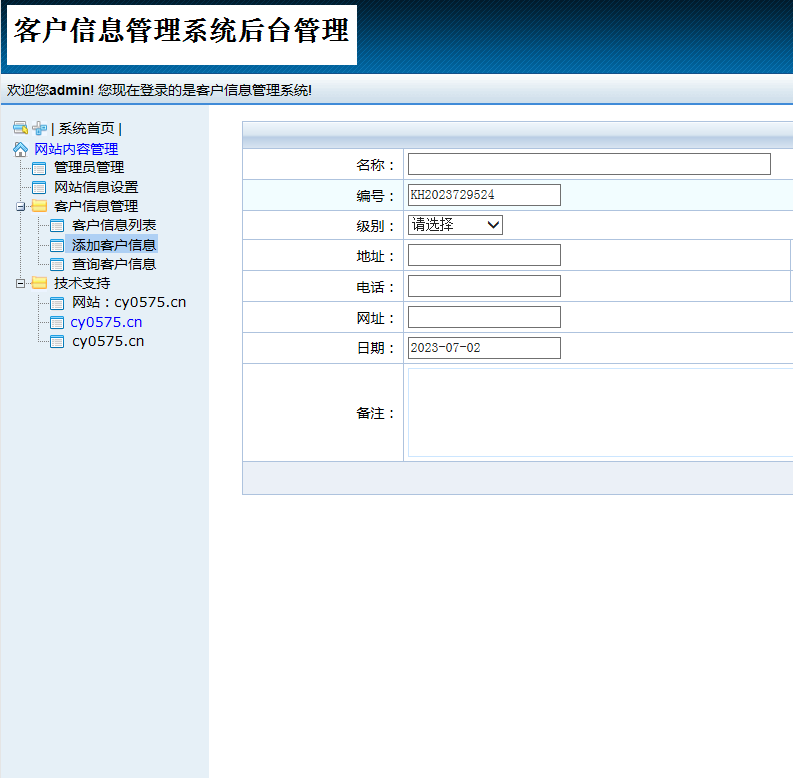Screen dimensions: 793x778
Task: Click the 网址： field label
Action: [375, 318]
